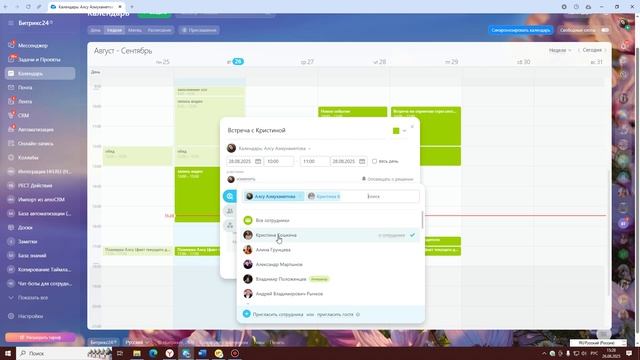
Task: Select Алина Грунцева in the list
Action: [330, 250]
